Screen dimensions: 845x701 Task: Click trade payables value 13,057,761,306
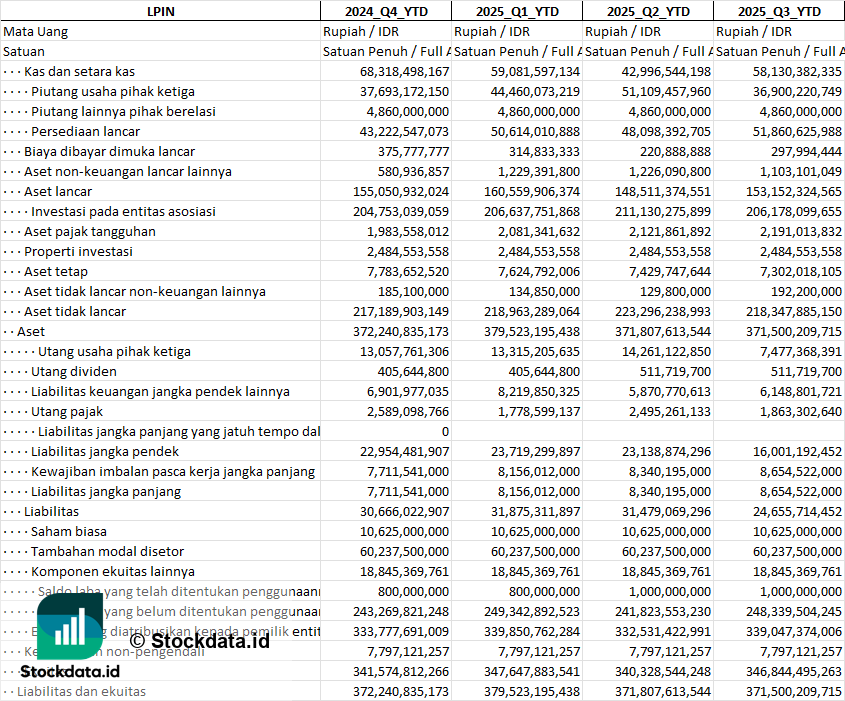(404, 352)
